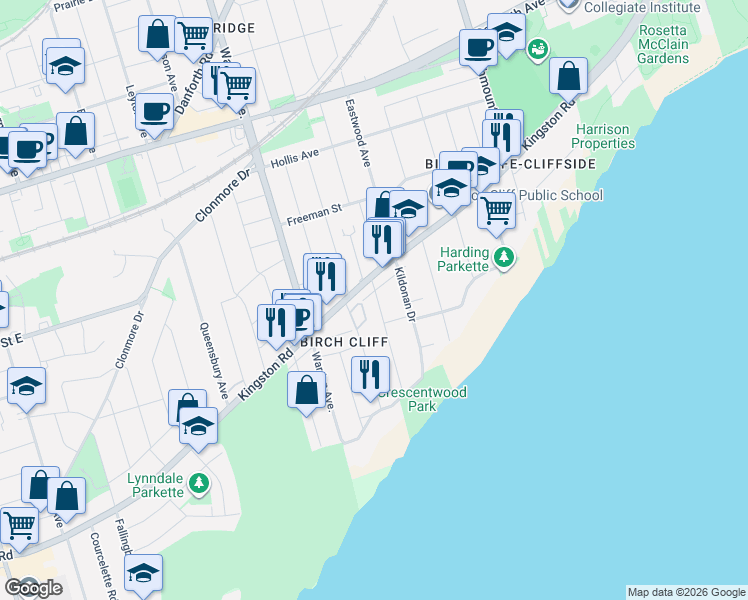Click the Eastwood Ave street label

[x=358, y=133]
